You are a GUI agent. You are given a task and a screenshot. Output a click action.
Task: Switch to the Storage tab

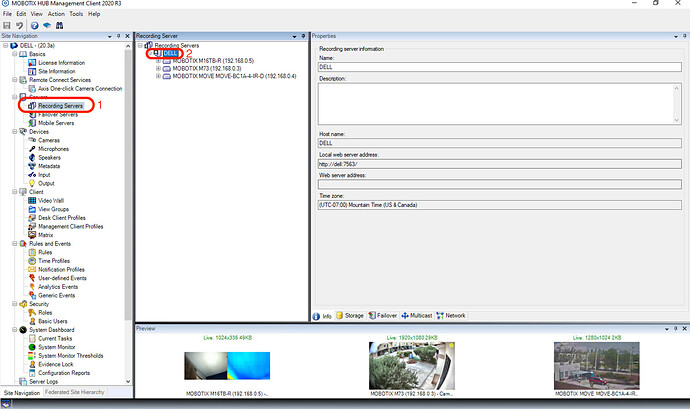tap(350, 316)
